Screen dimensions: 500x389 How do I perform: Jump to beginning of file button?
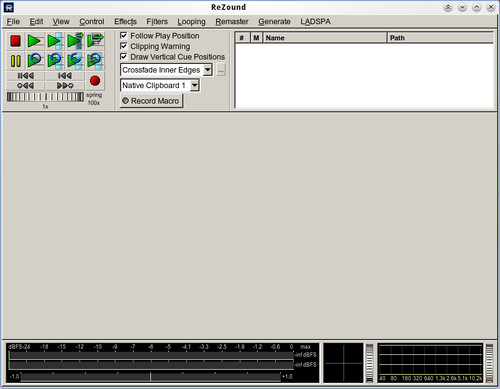[25, 76]
